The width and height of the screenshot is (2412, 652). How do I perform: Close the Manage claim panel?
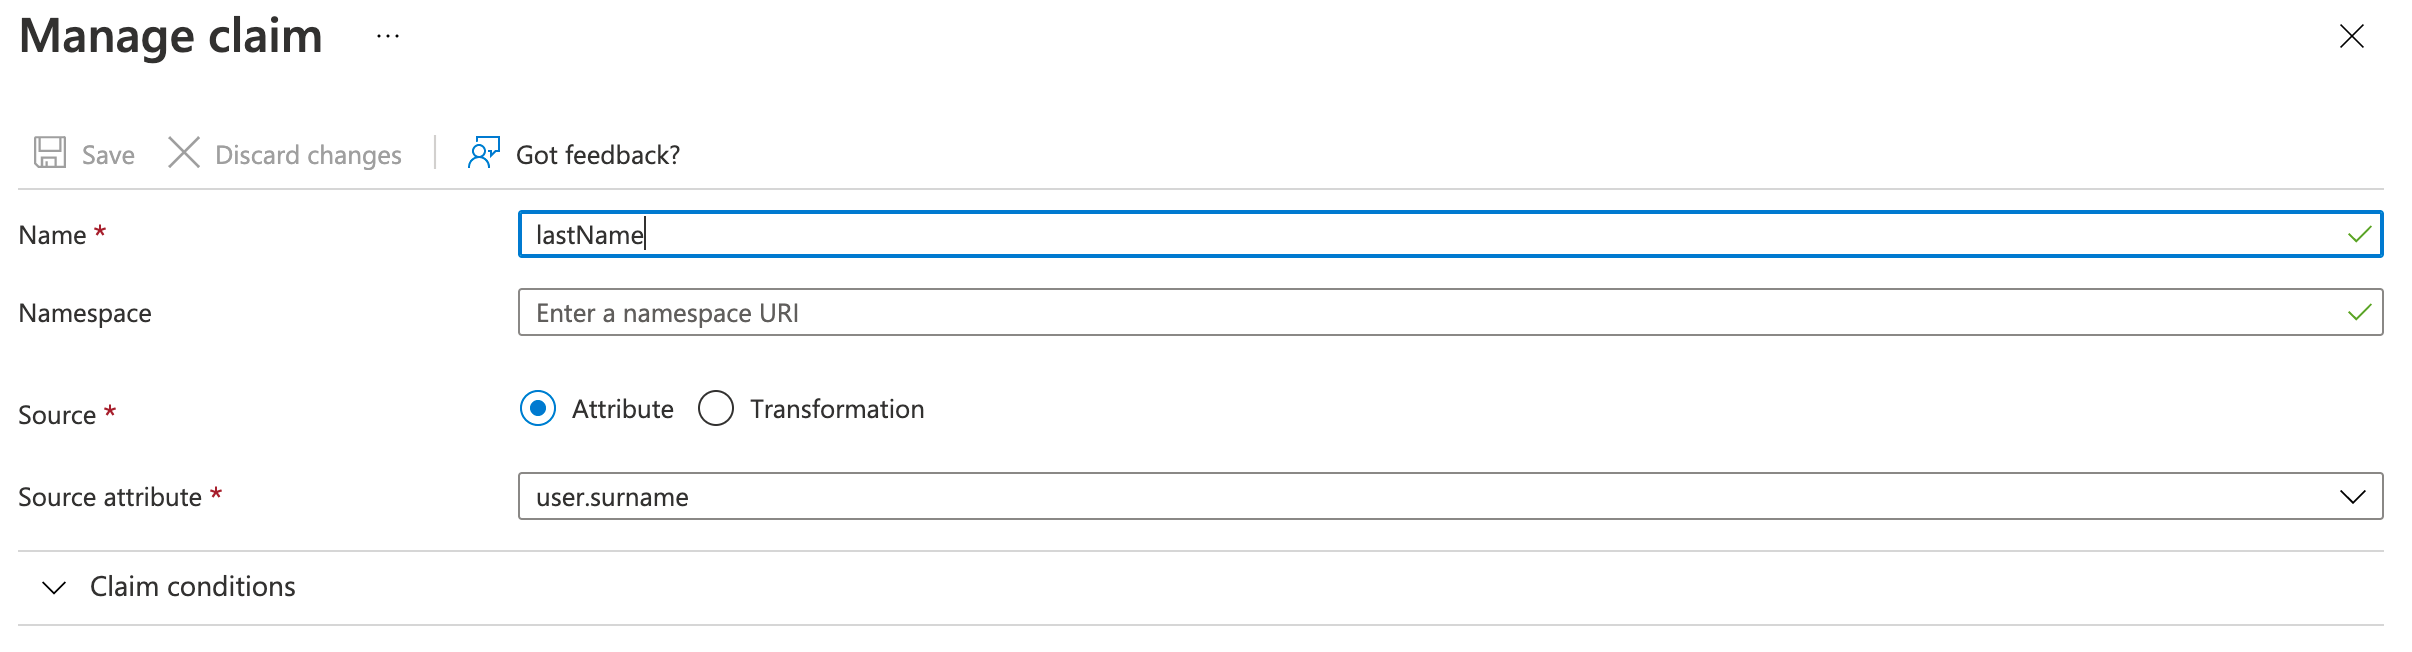(2352, 37)
